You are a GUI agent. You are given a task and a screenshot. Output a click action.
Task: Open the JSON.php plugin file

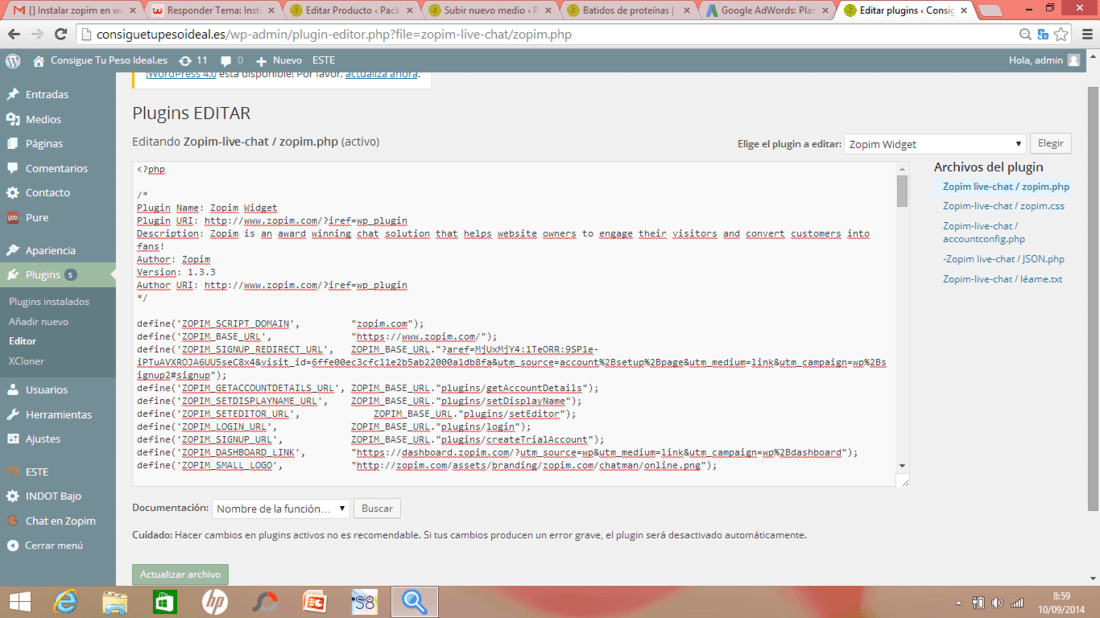[x=1003, y=259]
